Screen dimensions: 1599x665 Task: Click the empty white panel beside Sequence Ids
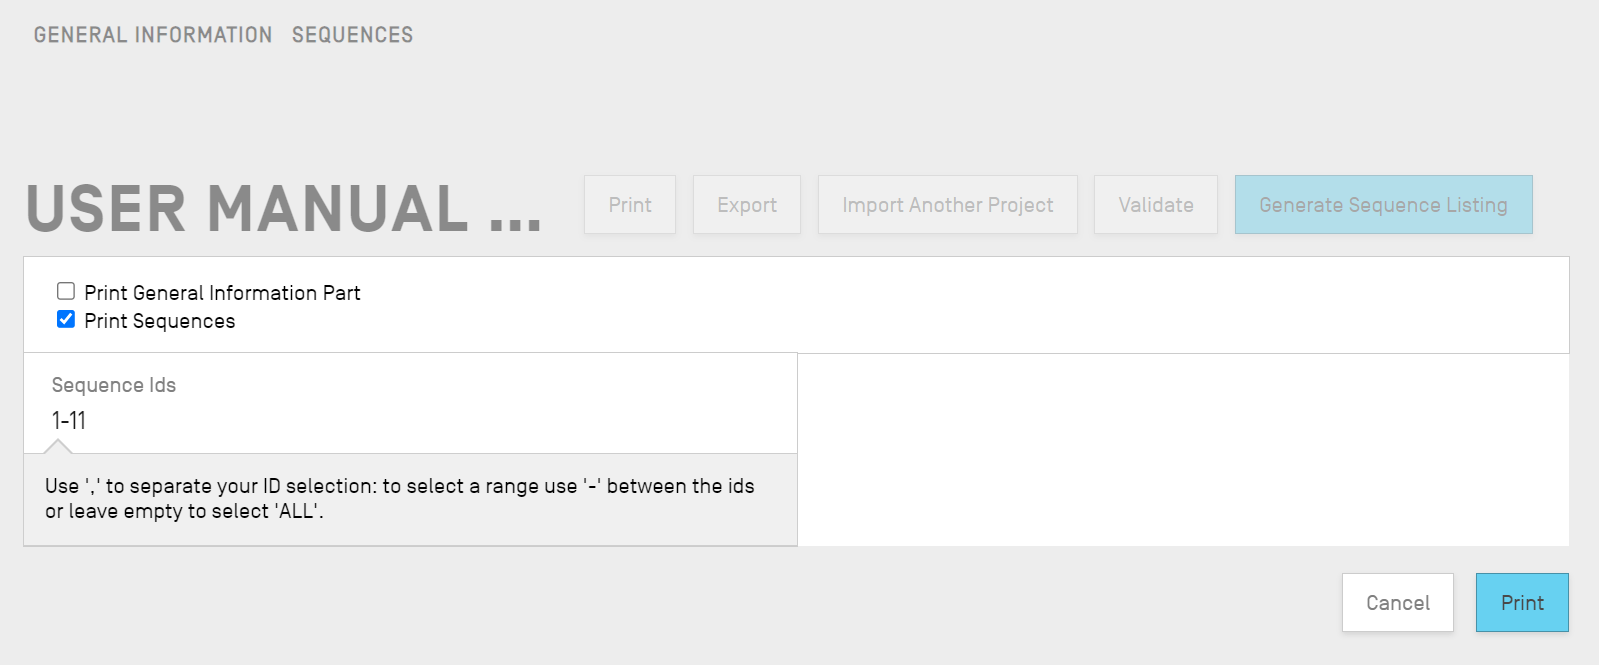pyautogui.click(x=1182, y=449)
